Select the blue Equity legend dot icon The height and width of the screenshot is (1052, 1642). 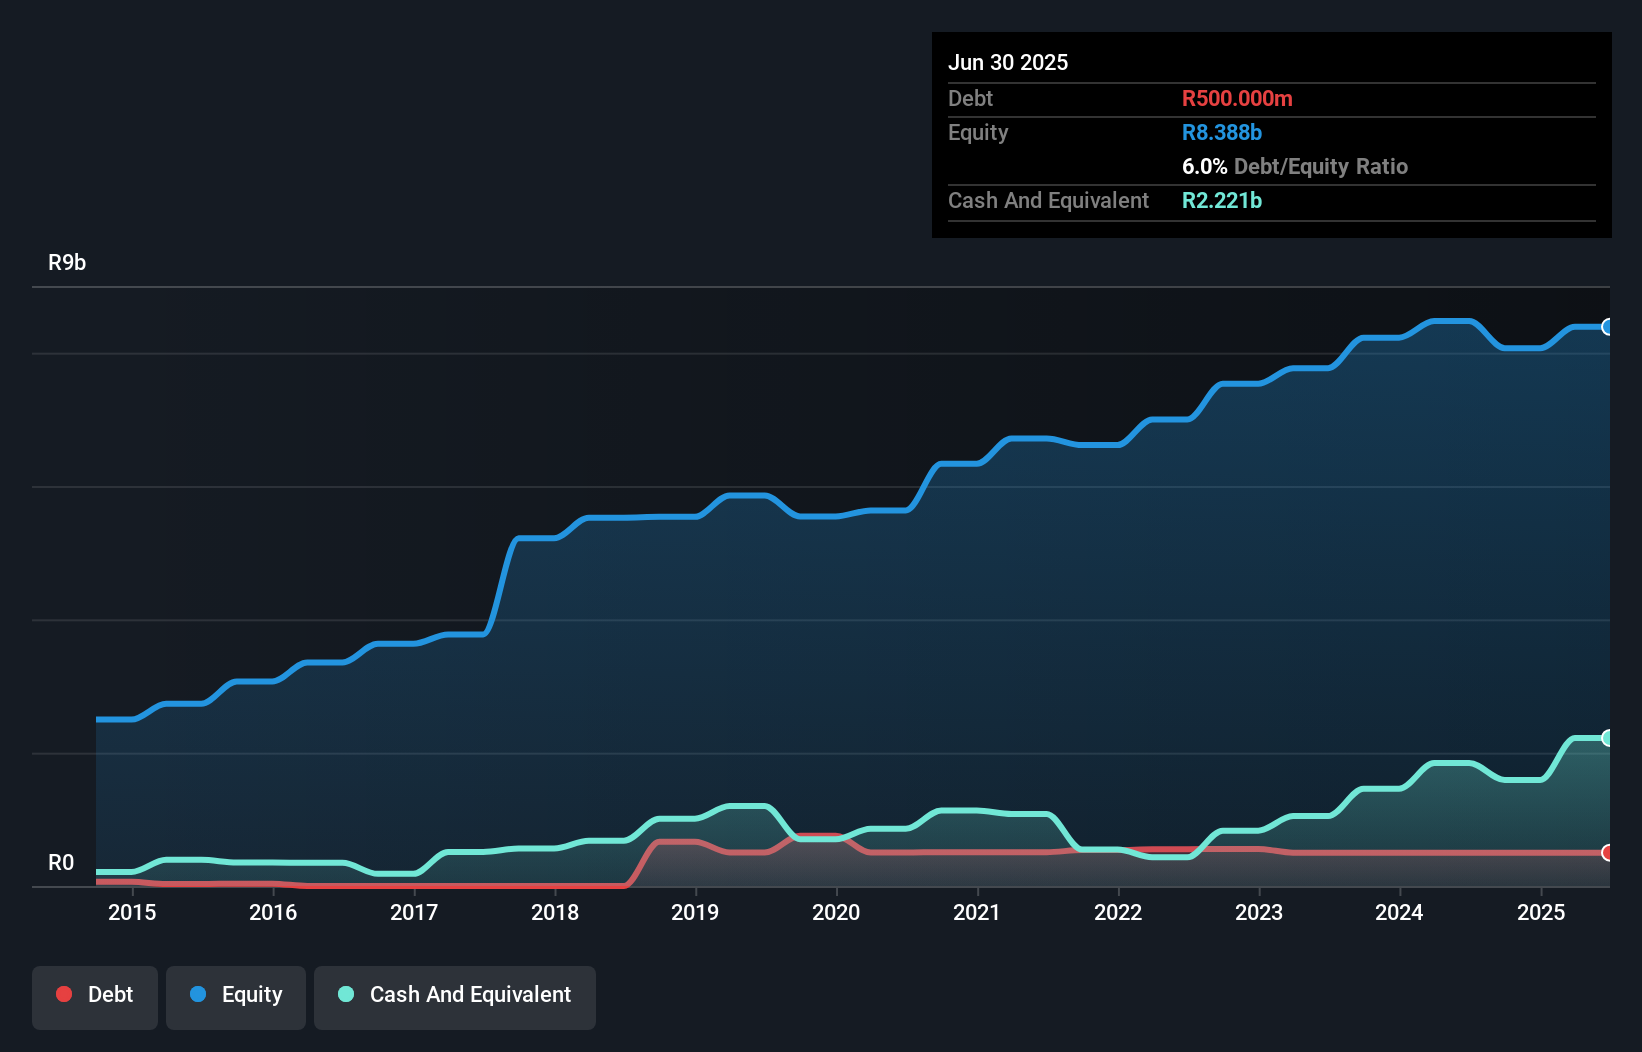point(200,994)
